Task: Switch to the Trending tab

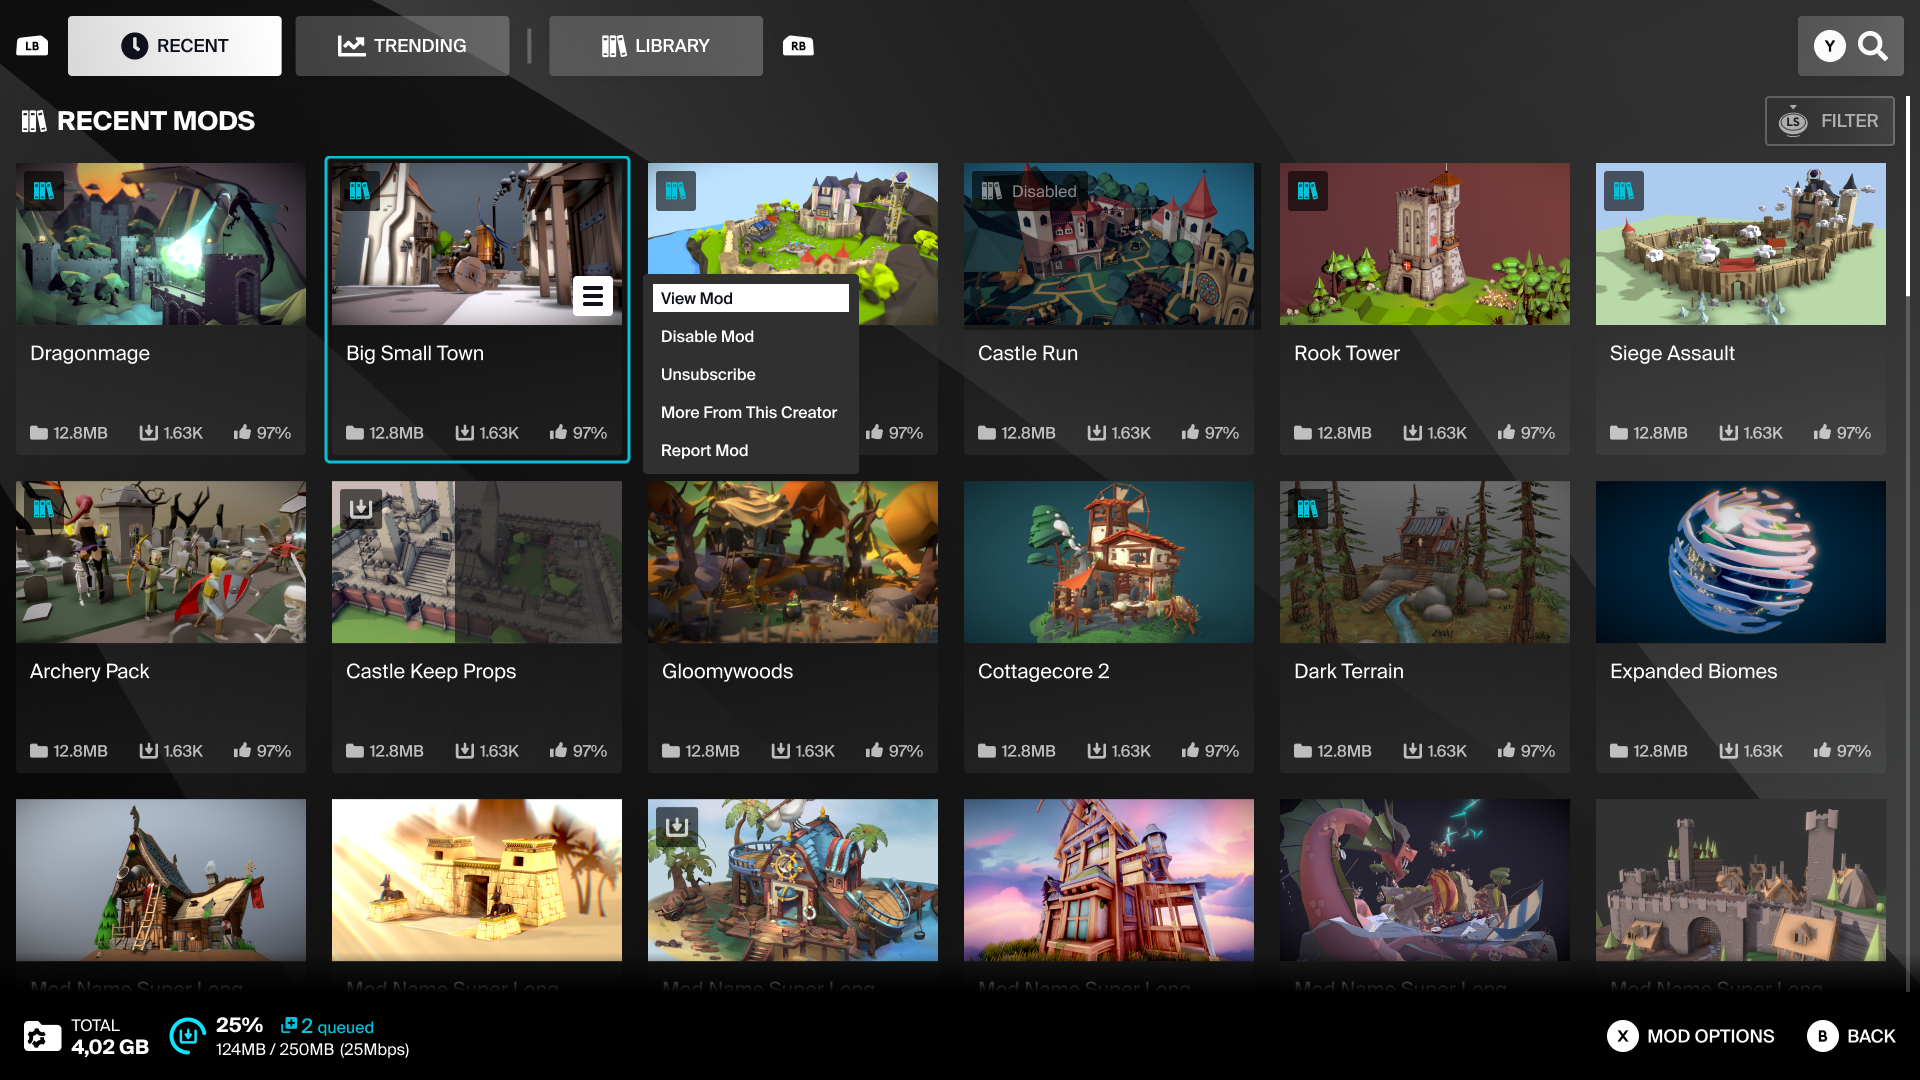Action: click(402, 46)
